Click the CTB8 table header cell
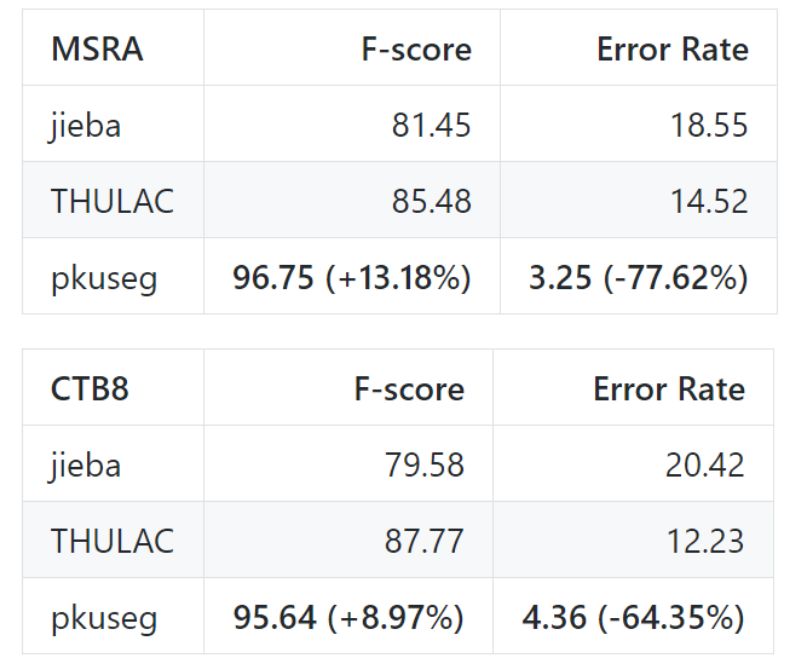Screen dimensions: 790x664 pos(90,388)
